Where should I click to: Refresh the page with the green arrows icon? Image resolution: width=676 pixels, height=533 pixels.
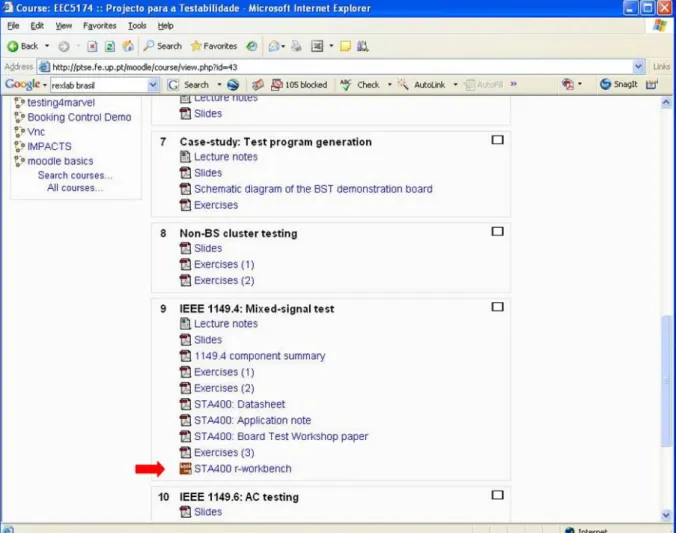[110, 46]
